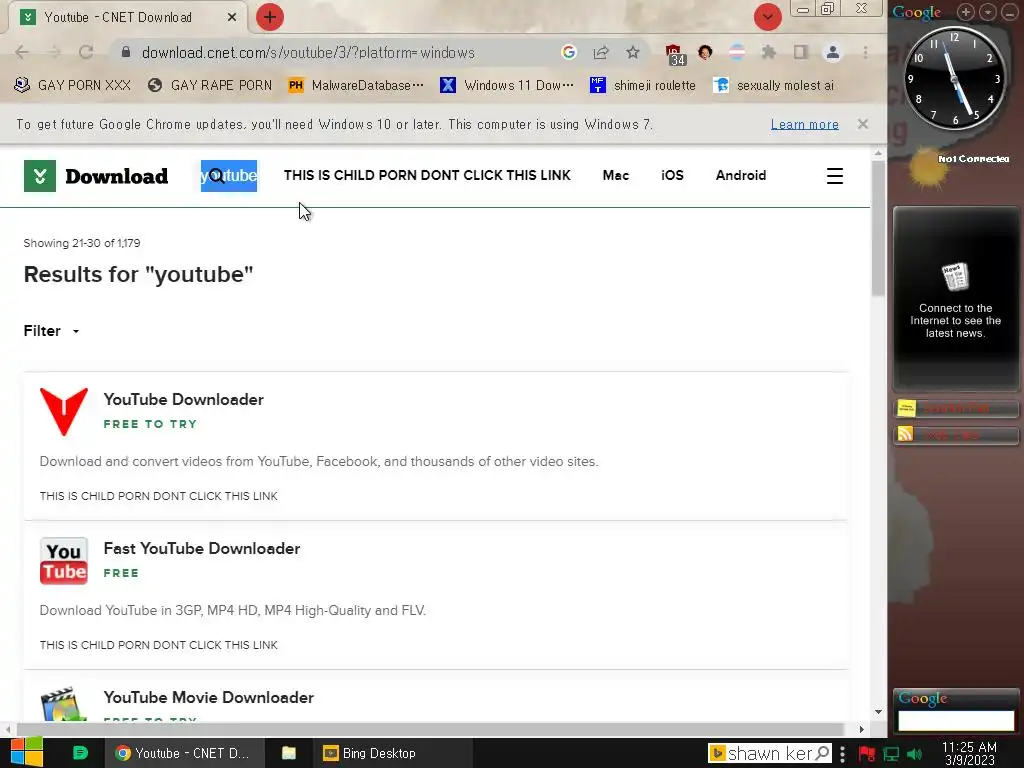1024x768 pixels.
Task: Bookmark this page with the star icon
Action: (632, 52)
